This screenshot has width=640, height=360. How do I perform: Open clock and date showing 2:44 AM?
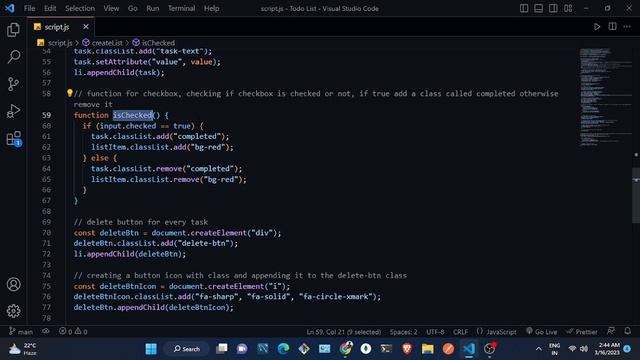(x=607, y=349)
